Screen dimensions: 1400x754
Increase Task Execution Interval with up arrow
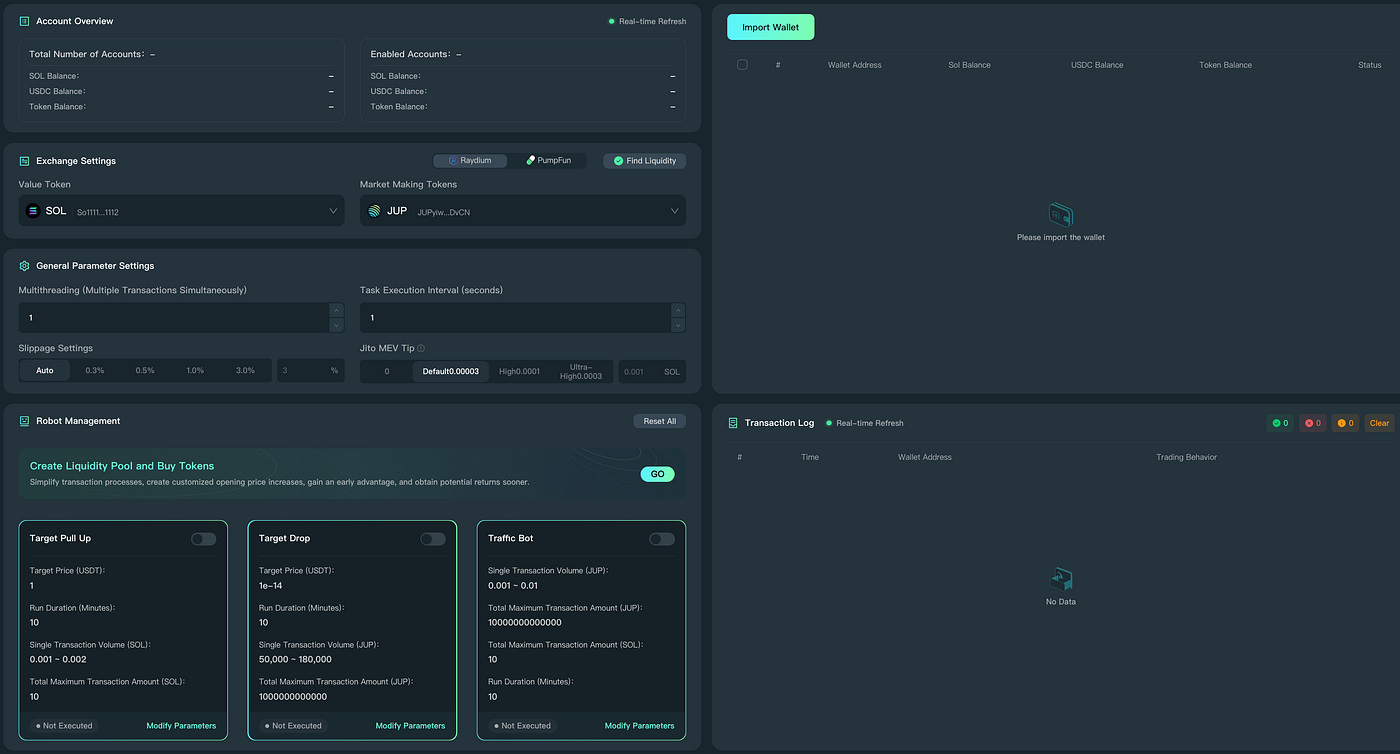click(x=678, y=310)
